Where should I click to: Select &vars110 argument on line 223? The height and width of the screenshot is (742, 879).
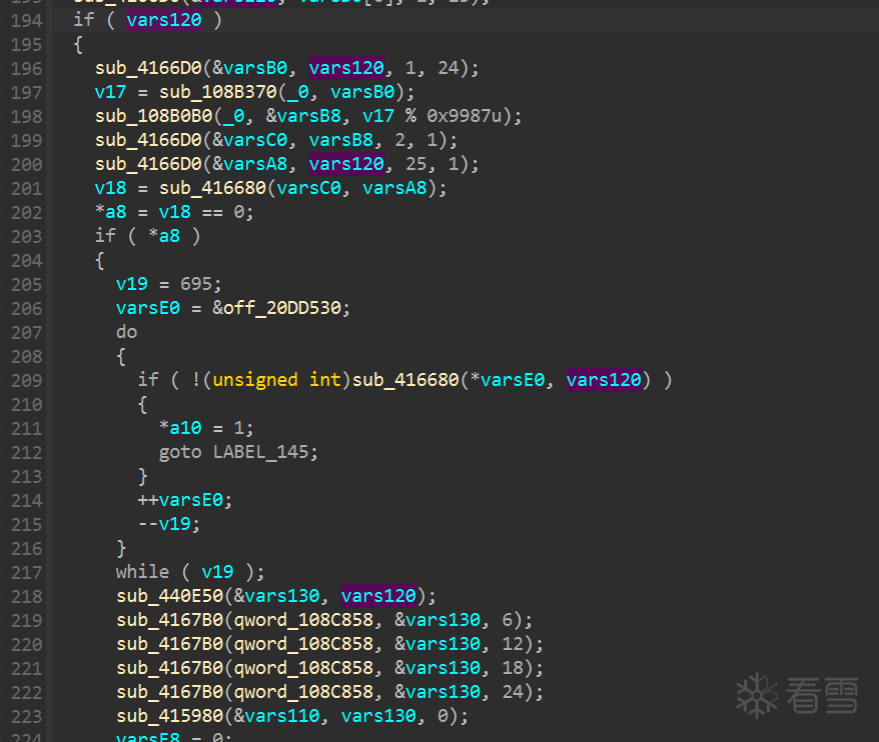click(276, 716)
